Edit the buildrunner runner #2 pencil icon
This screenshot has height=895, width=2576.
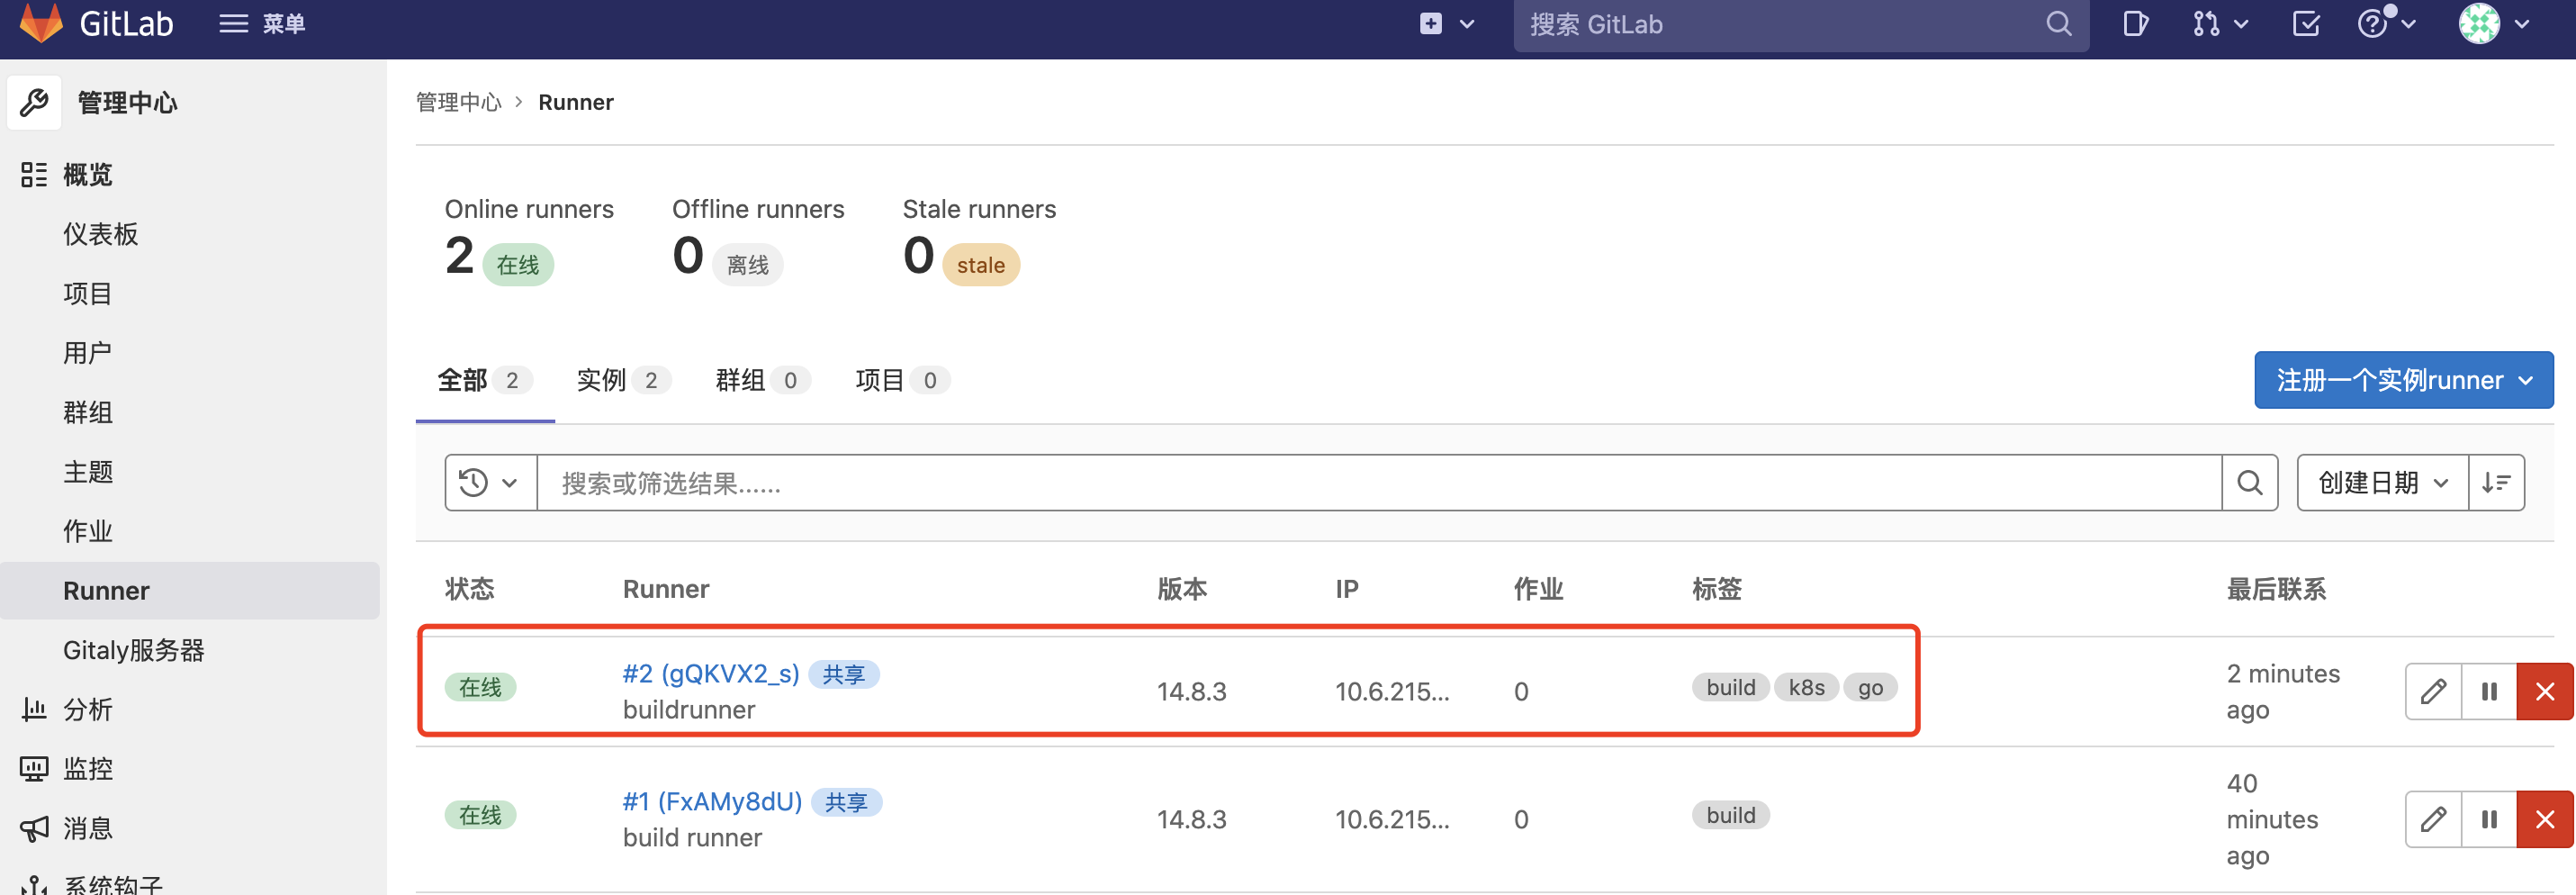[2433, 691]
